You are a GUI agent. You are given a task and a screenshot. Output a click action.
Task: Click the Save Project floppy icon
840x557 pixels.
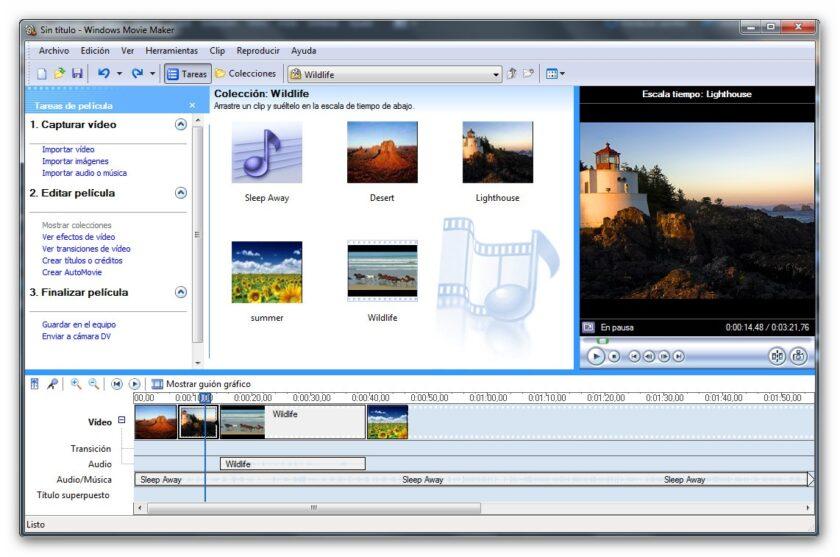77,73
